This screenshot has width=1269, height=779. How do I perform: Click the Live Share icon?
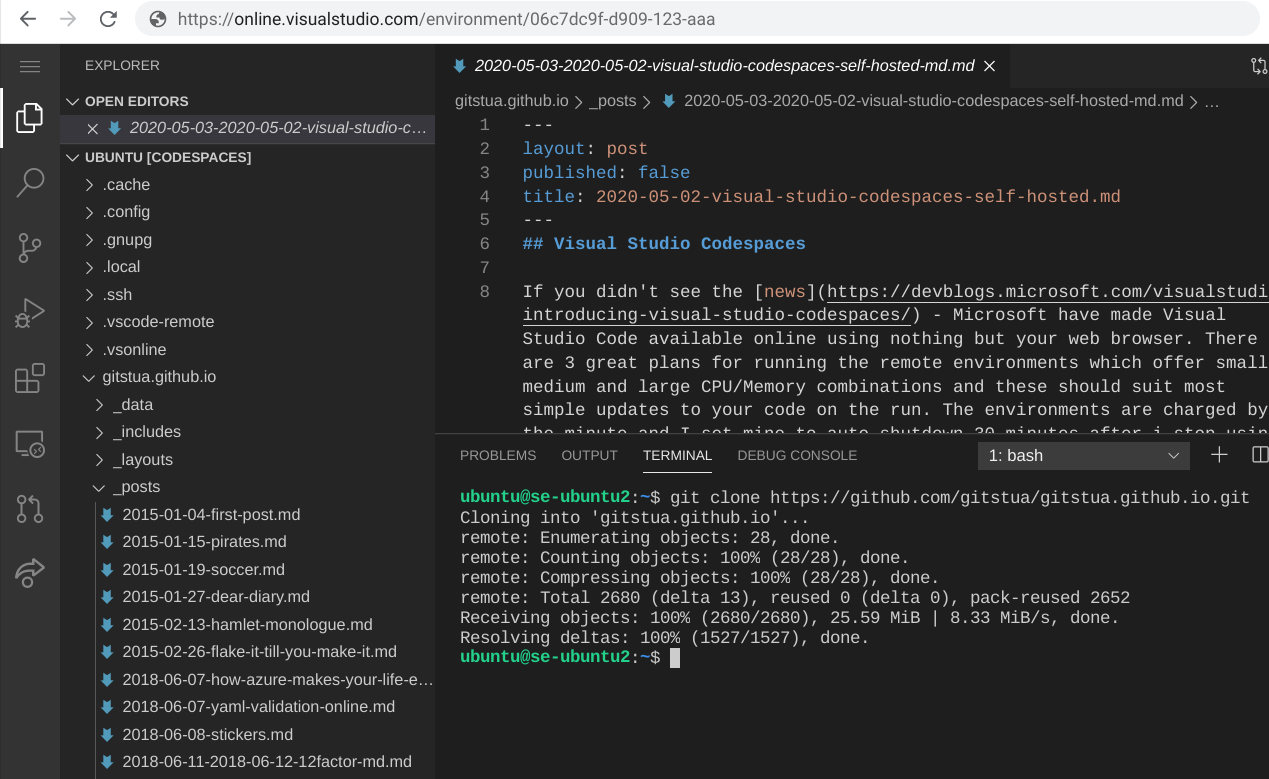pos(30,570)
